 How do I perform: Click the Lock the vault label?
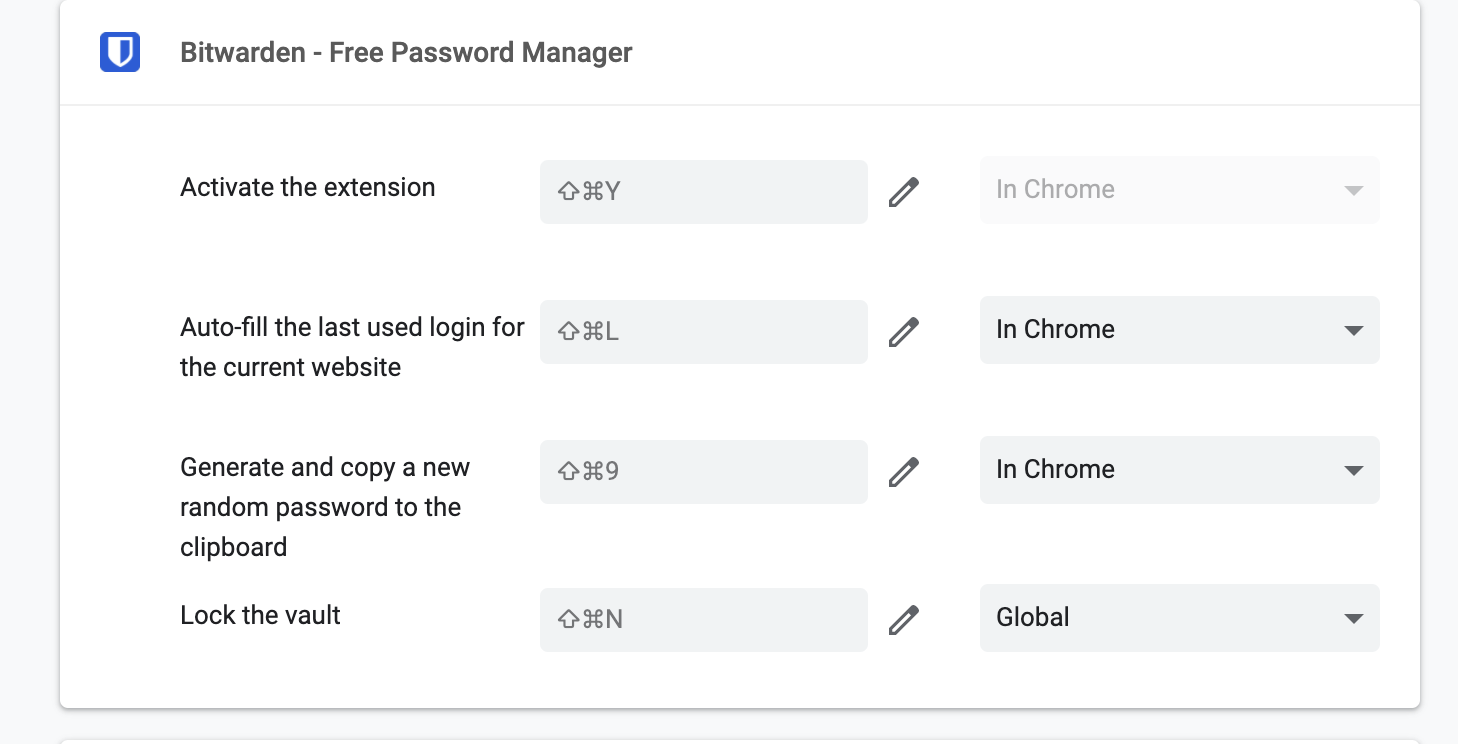(260, 615)
